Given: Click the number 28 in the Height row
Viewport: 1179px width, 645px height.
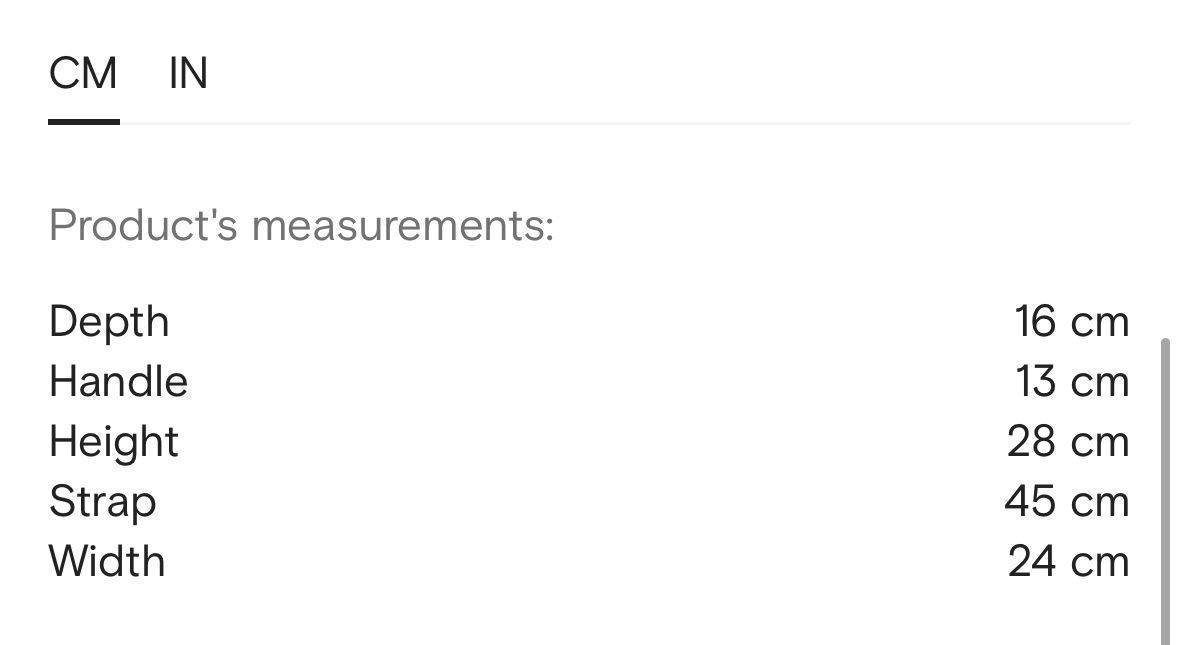Looking at the screenshot, I should [1031, 442].
